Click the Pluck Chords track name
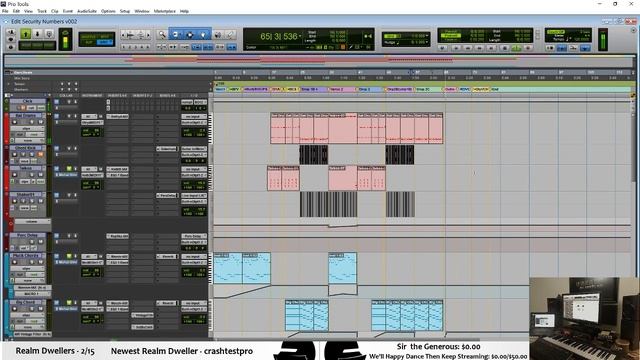640x360 pixels. click(27, 256)
